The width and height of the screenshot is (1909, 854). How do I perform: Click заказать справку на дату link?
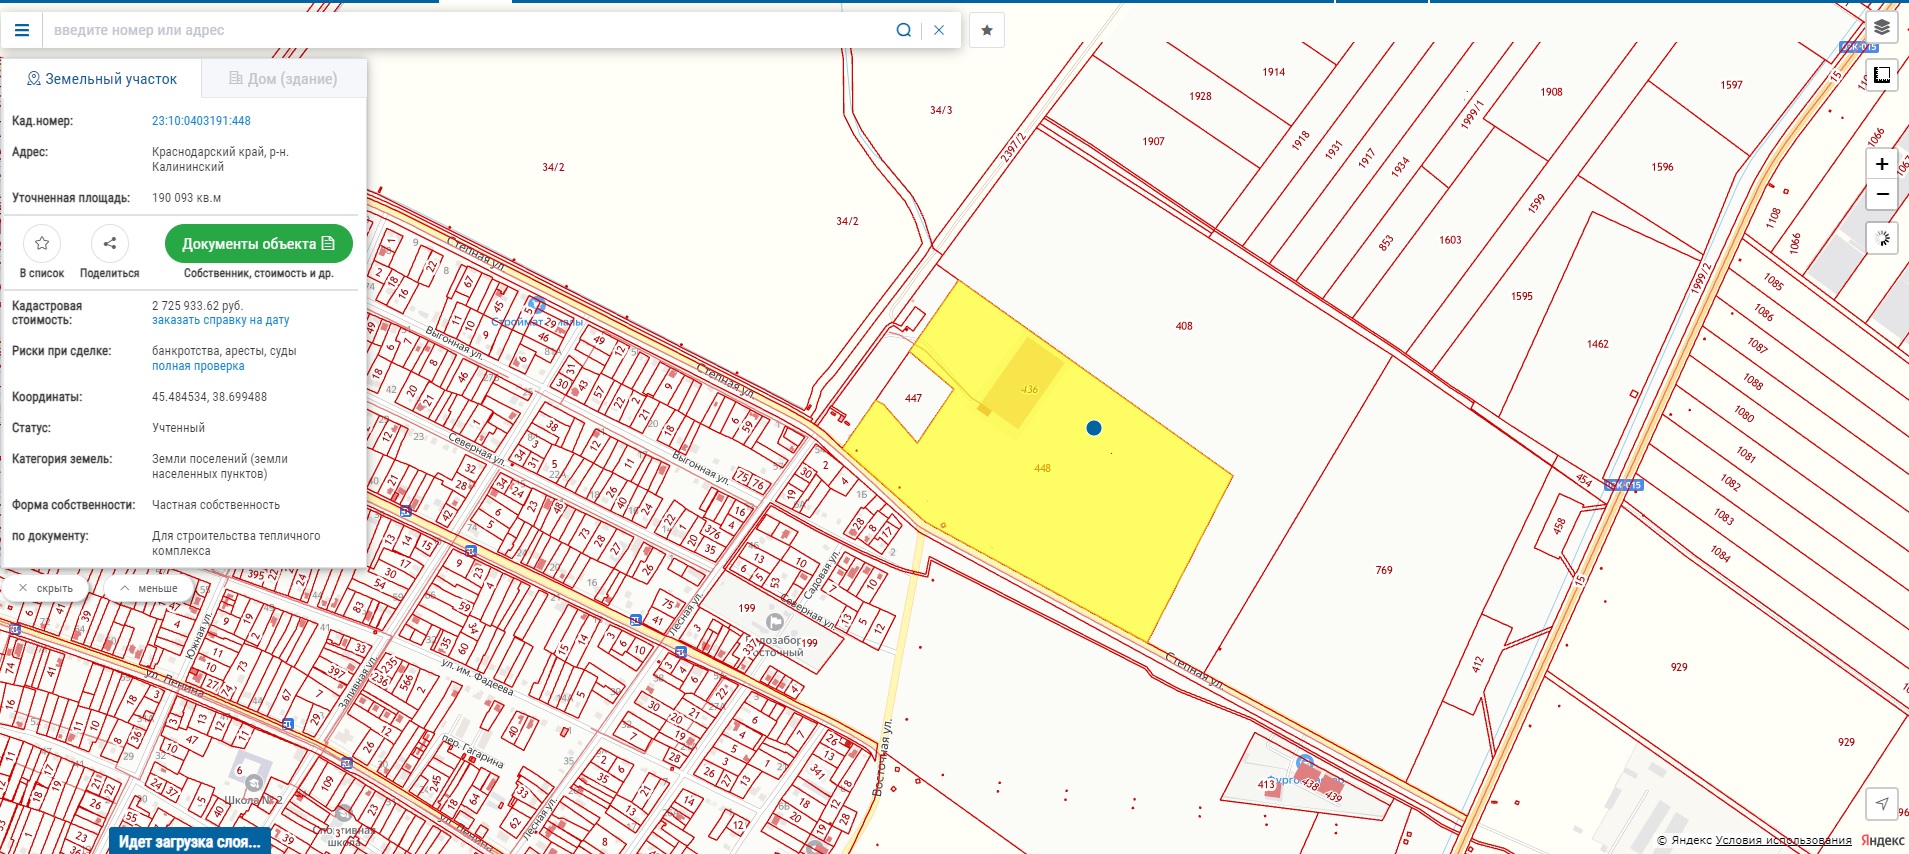pyautogui.click(x=220, y=321)
